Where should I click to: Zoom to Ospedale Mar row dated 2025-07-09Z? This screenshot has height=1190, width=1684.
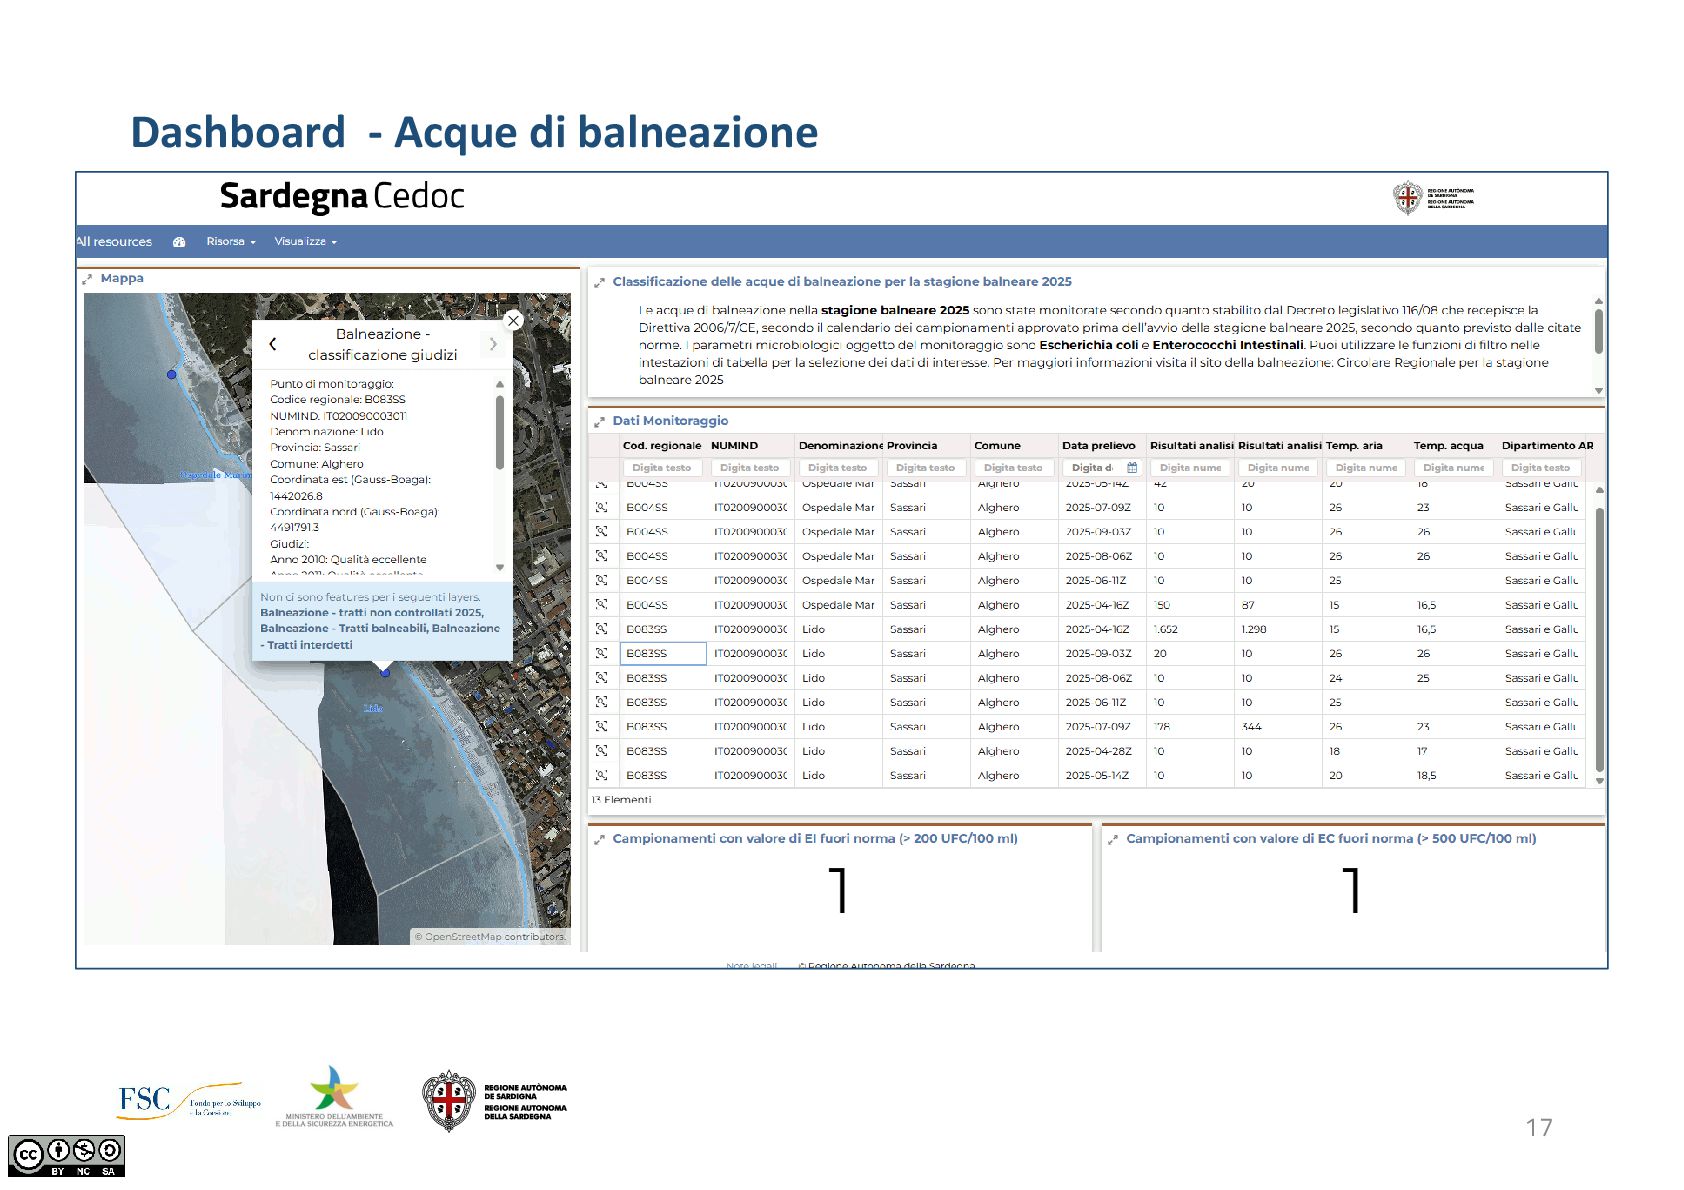(x=601, y=507)
